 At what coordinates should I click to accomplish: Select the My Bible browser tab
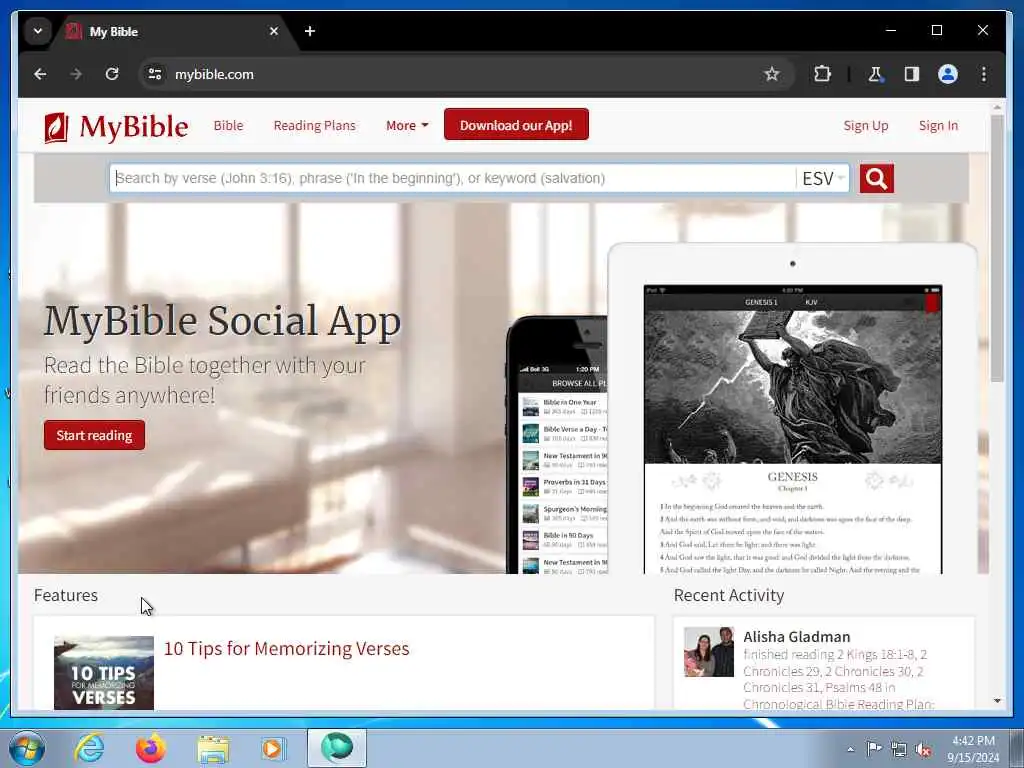tap(173, 31)
